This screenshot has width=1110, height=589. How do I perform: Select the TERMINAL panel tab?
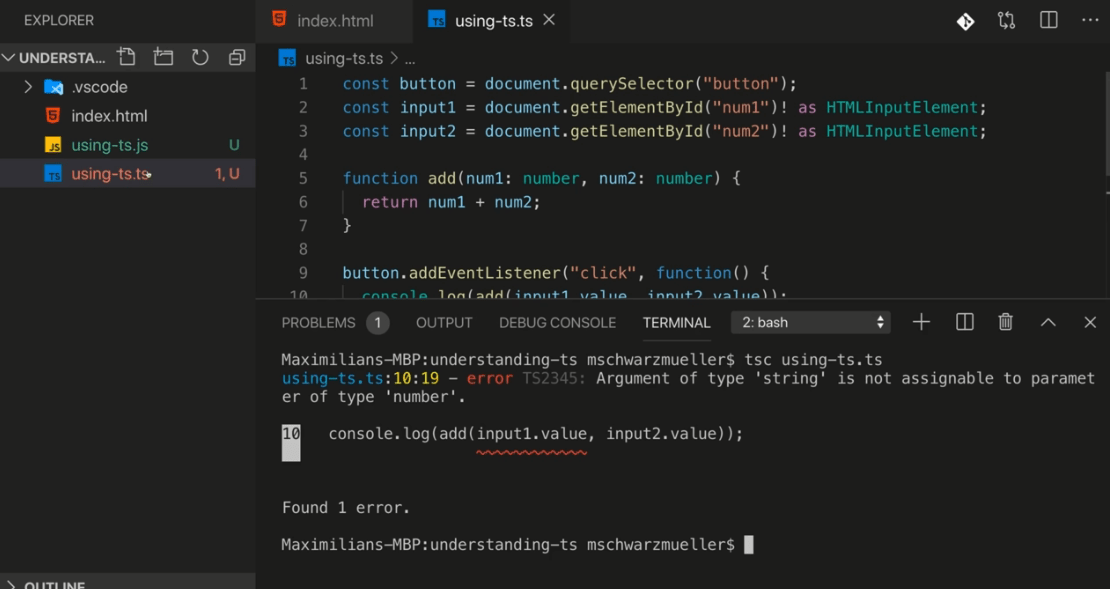coord(676,323)
